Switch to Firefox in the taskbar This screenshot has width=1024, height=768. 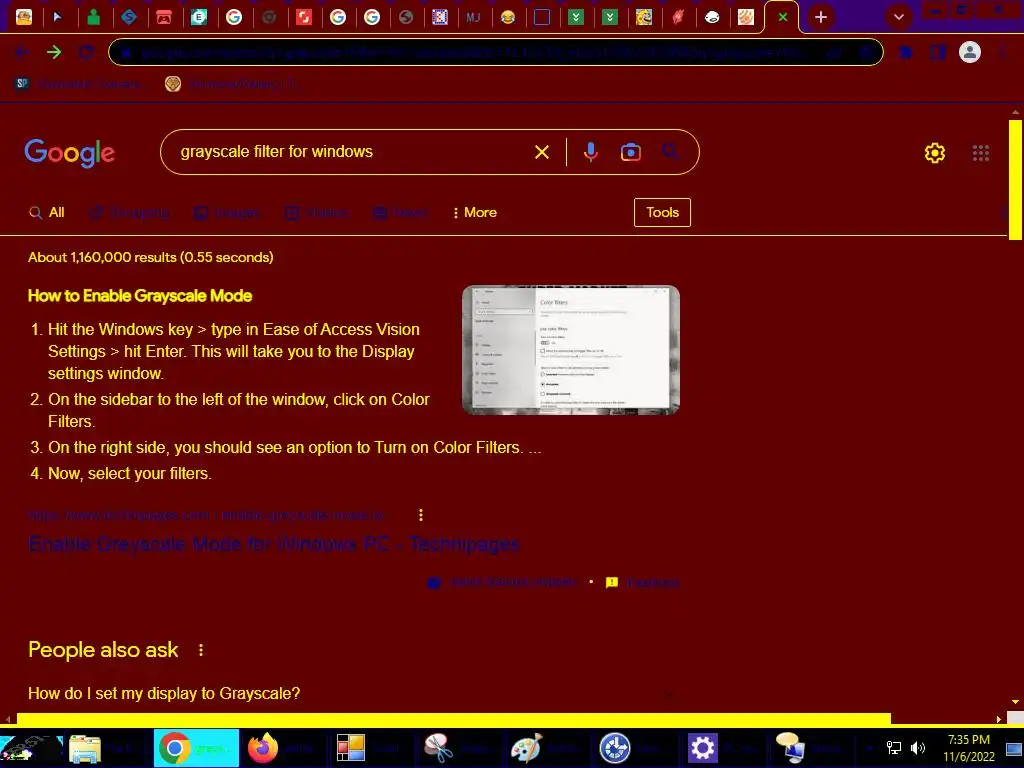pyautogui.click(x=263, y=748)
